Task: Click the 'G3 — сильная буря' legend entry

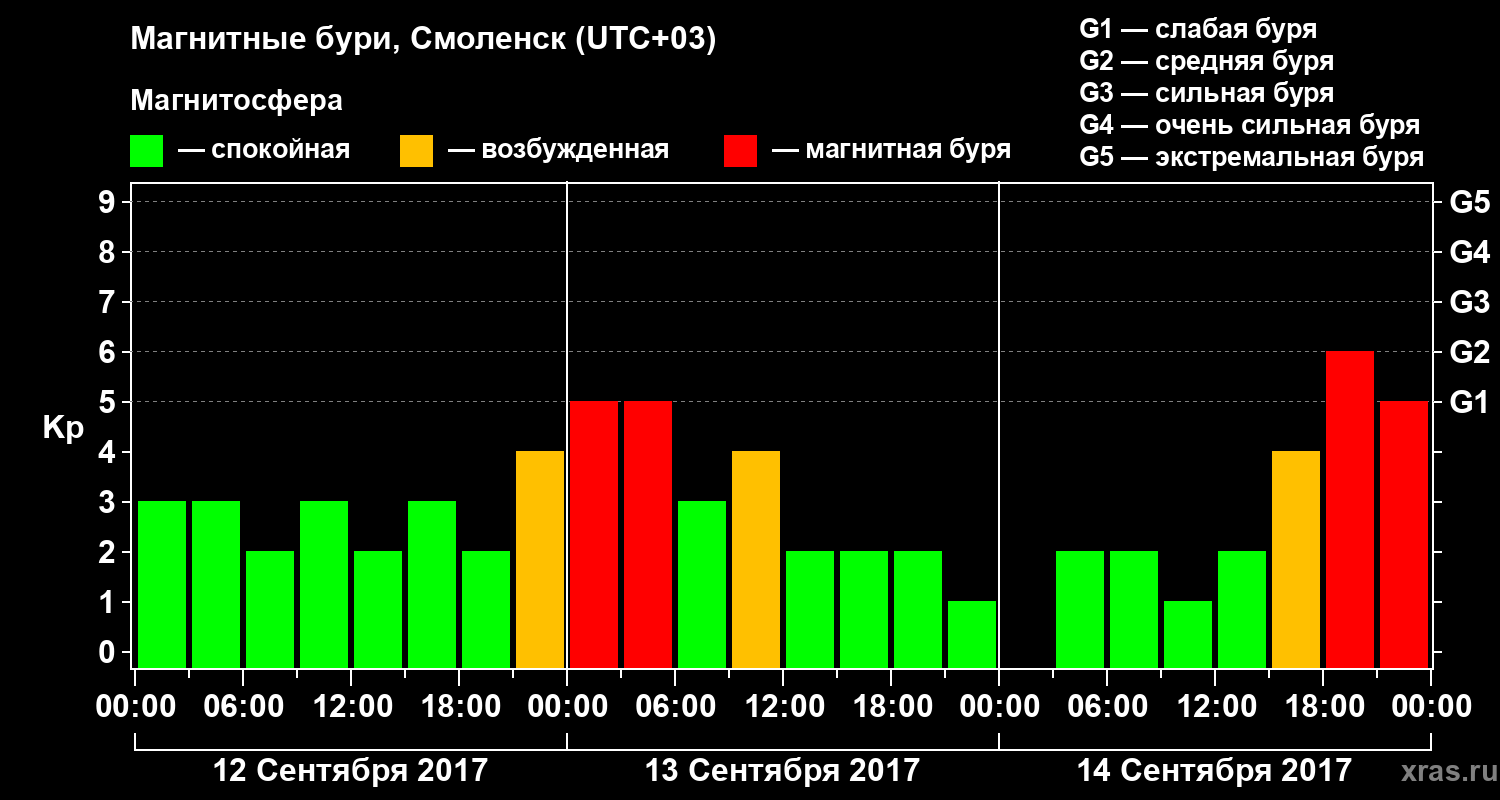Action: [x=1207, y=93]
